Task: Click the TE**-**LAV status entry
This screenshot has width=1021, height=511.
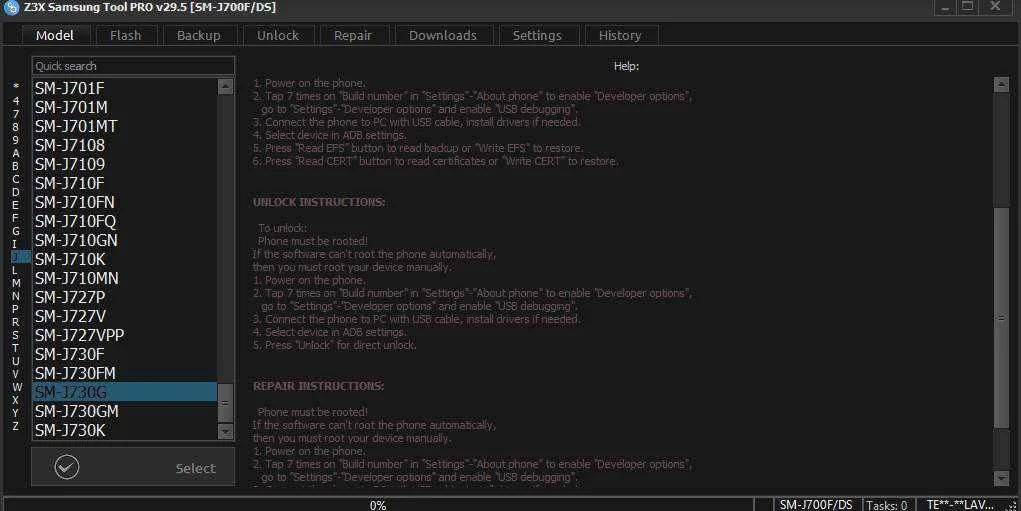Action: [960, 505]
